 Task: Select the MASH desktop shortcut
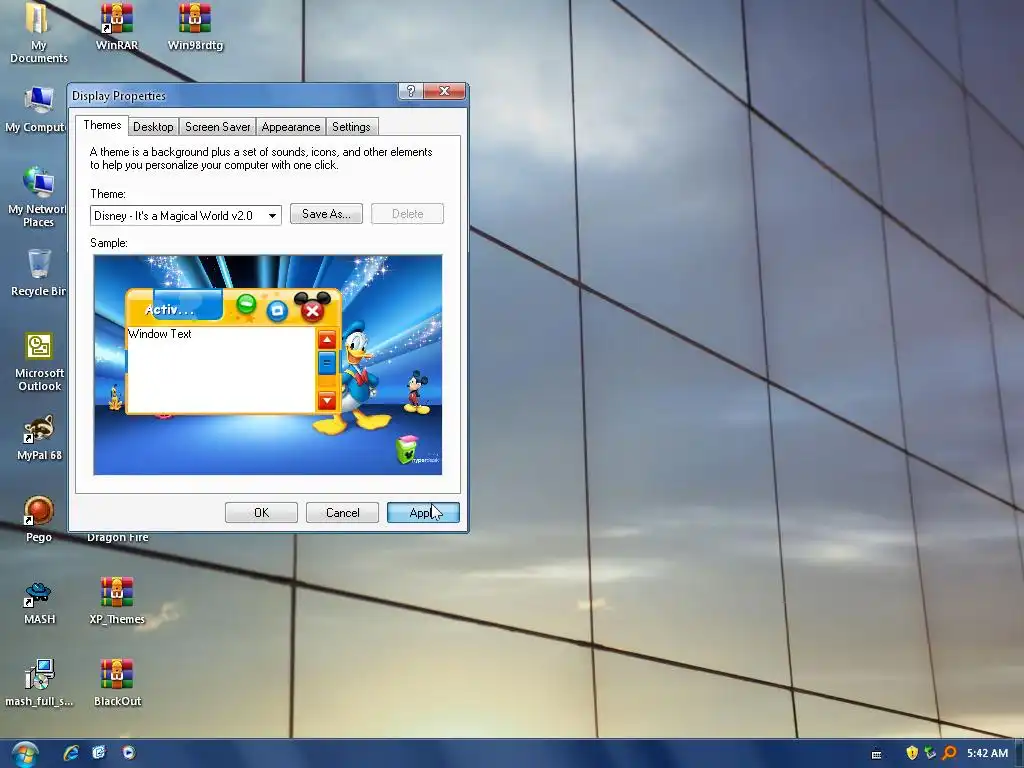(39, 602)
